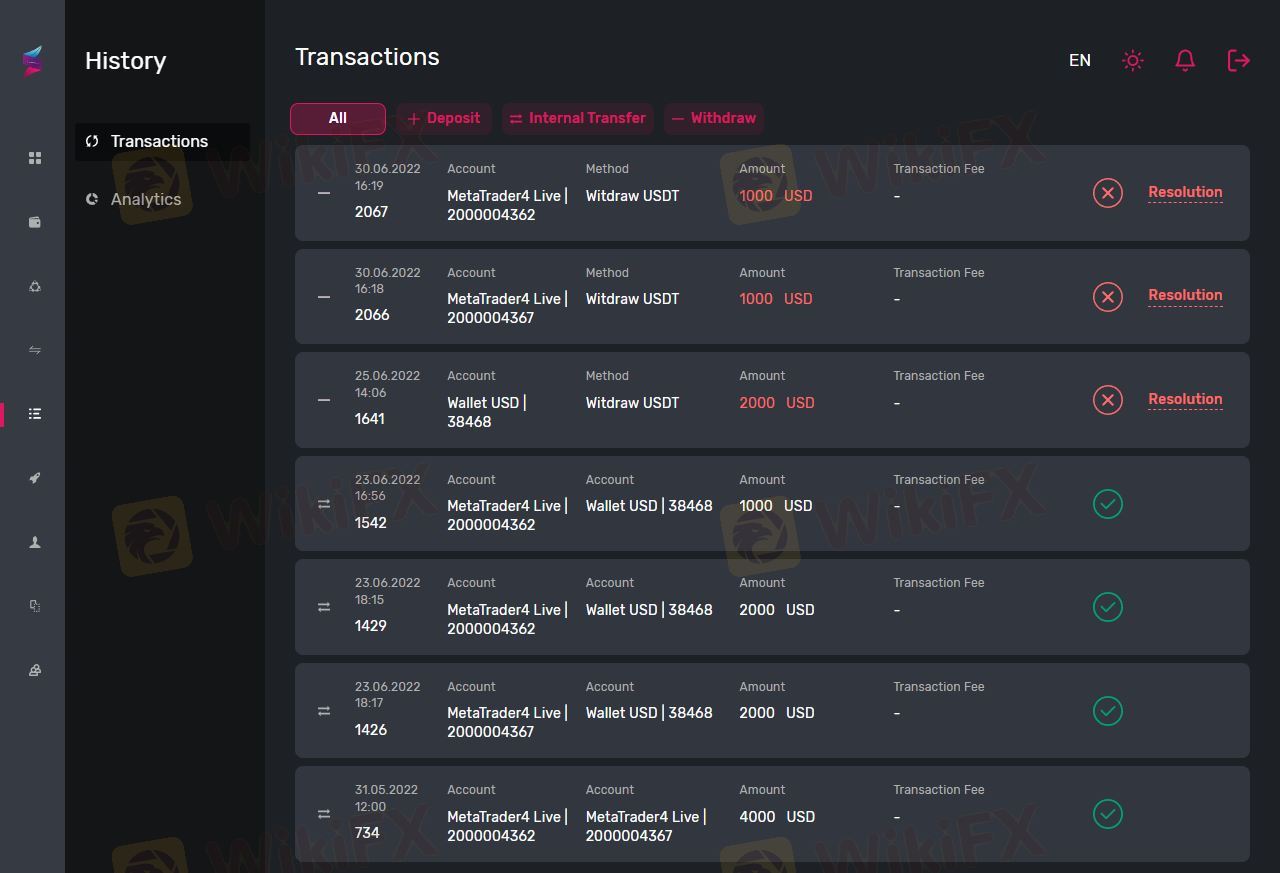Open the EN language selector
1280x873 pixels.
click(x=1080, y=61)
